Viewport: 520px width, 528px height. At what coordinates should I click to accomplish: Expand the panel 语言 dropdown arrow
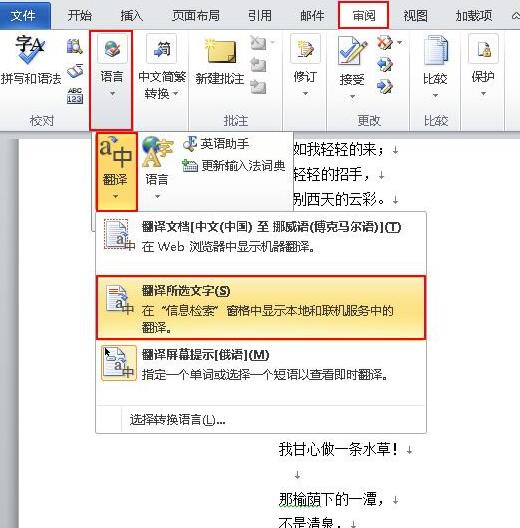pos(157,197)
